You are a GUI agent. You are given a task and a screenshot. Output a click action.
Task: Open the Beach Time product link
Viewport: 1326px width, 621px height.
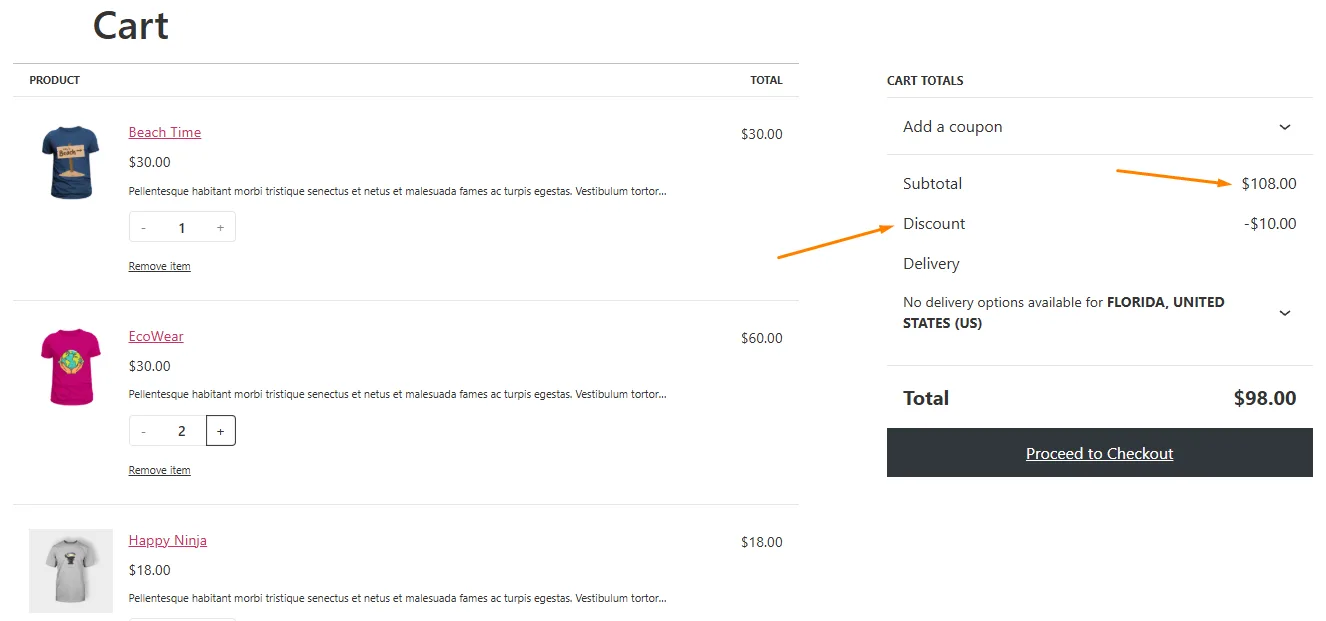[165, 132]
